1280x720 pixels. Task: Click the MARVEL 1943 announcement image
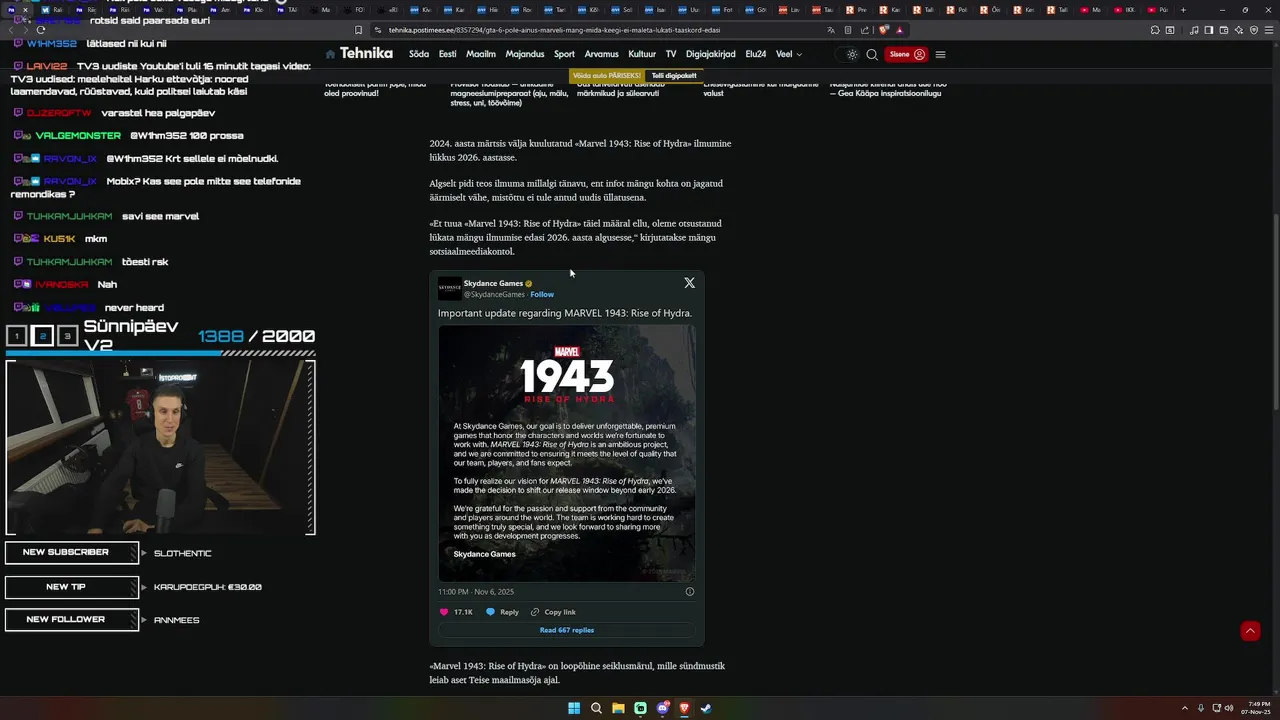[567, 453]
